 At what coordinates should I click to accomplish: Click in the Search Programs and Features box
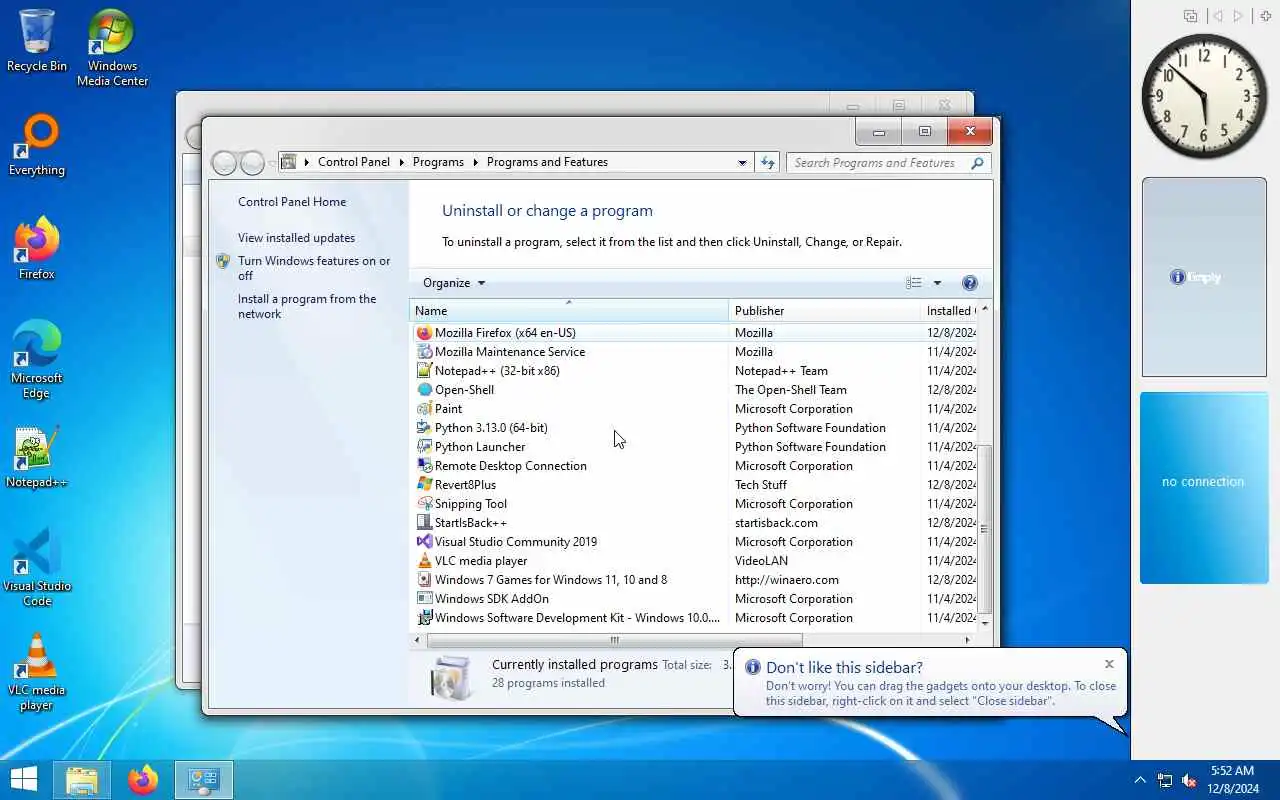pos(878,163)
